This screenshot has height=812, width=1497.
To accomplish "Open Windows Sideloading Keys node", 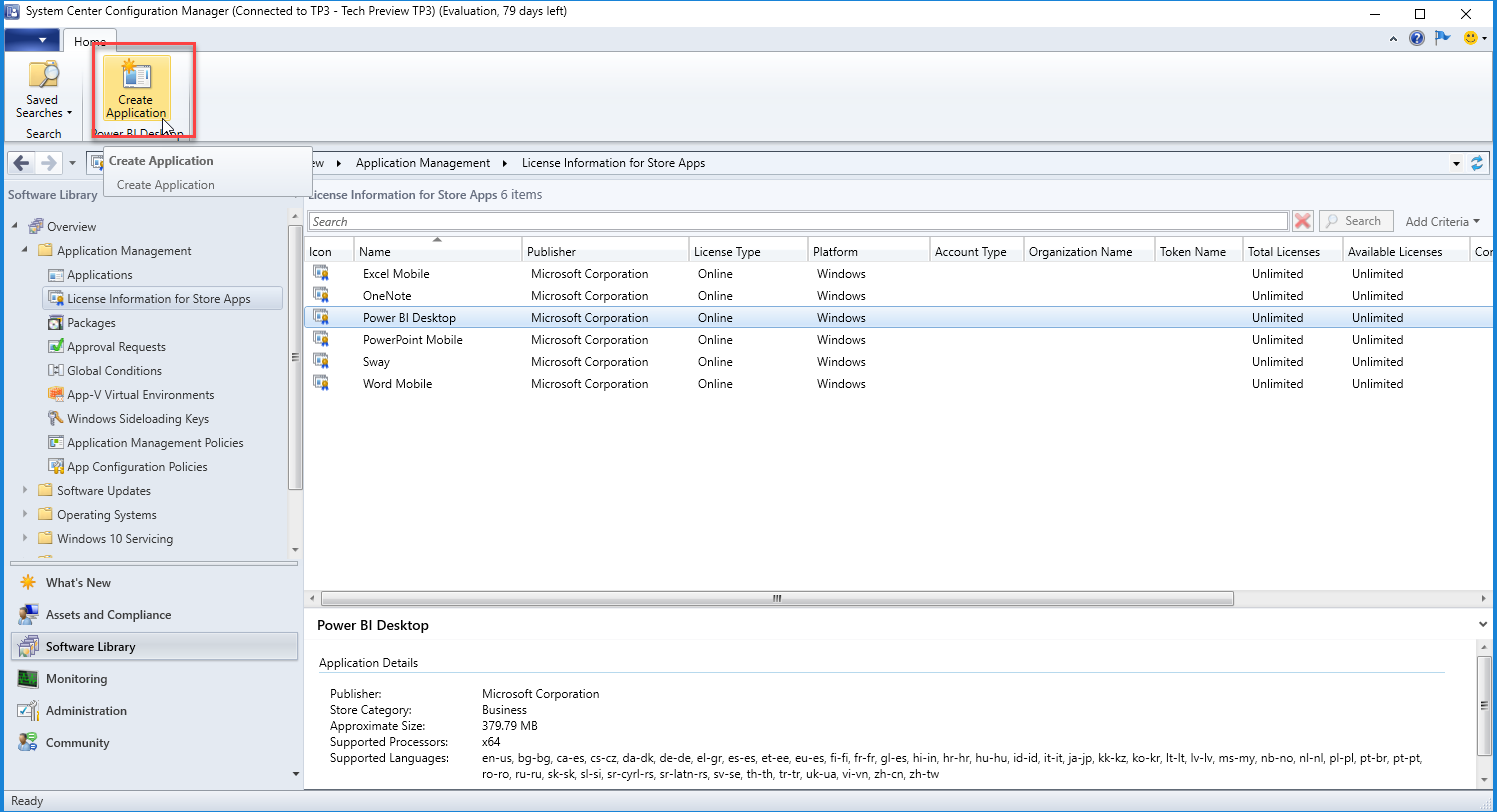I will [x=138, y=419].
